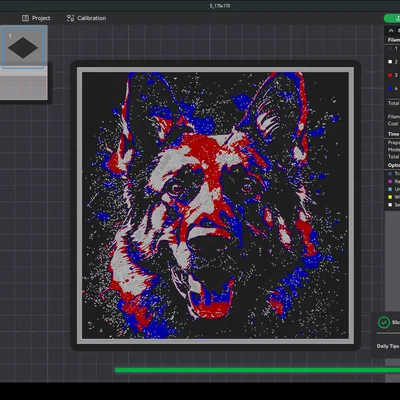Select the blue filament 4 swatch
This screenshot has height=400, width=400.
pyautogui.click(x=390, y=89)
